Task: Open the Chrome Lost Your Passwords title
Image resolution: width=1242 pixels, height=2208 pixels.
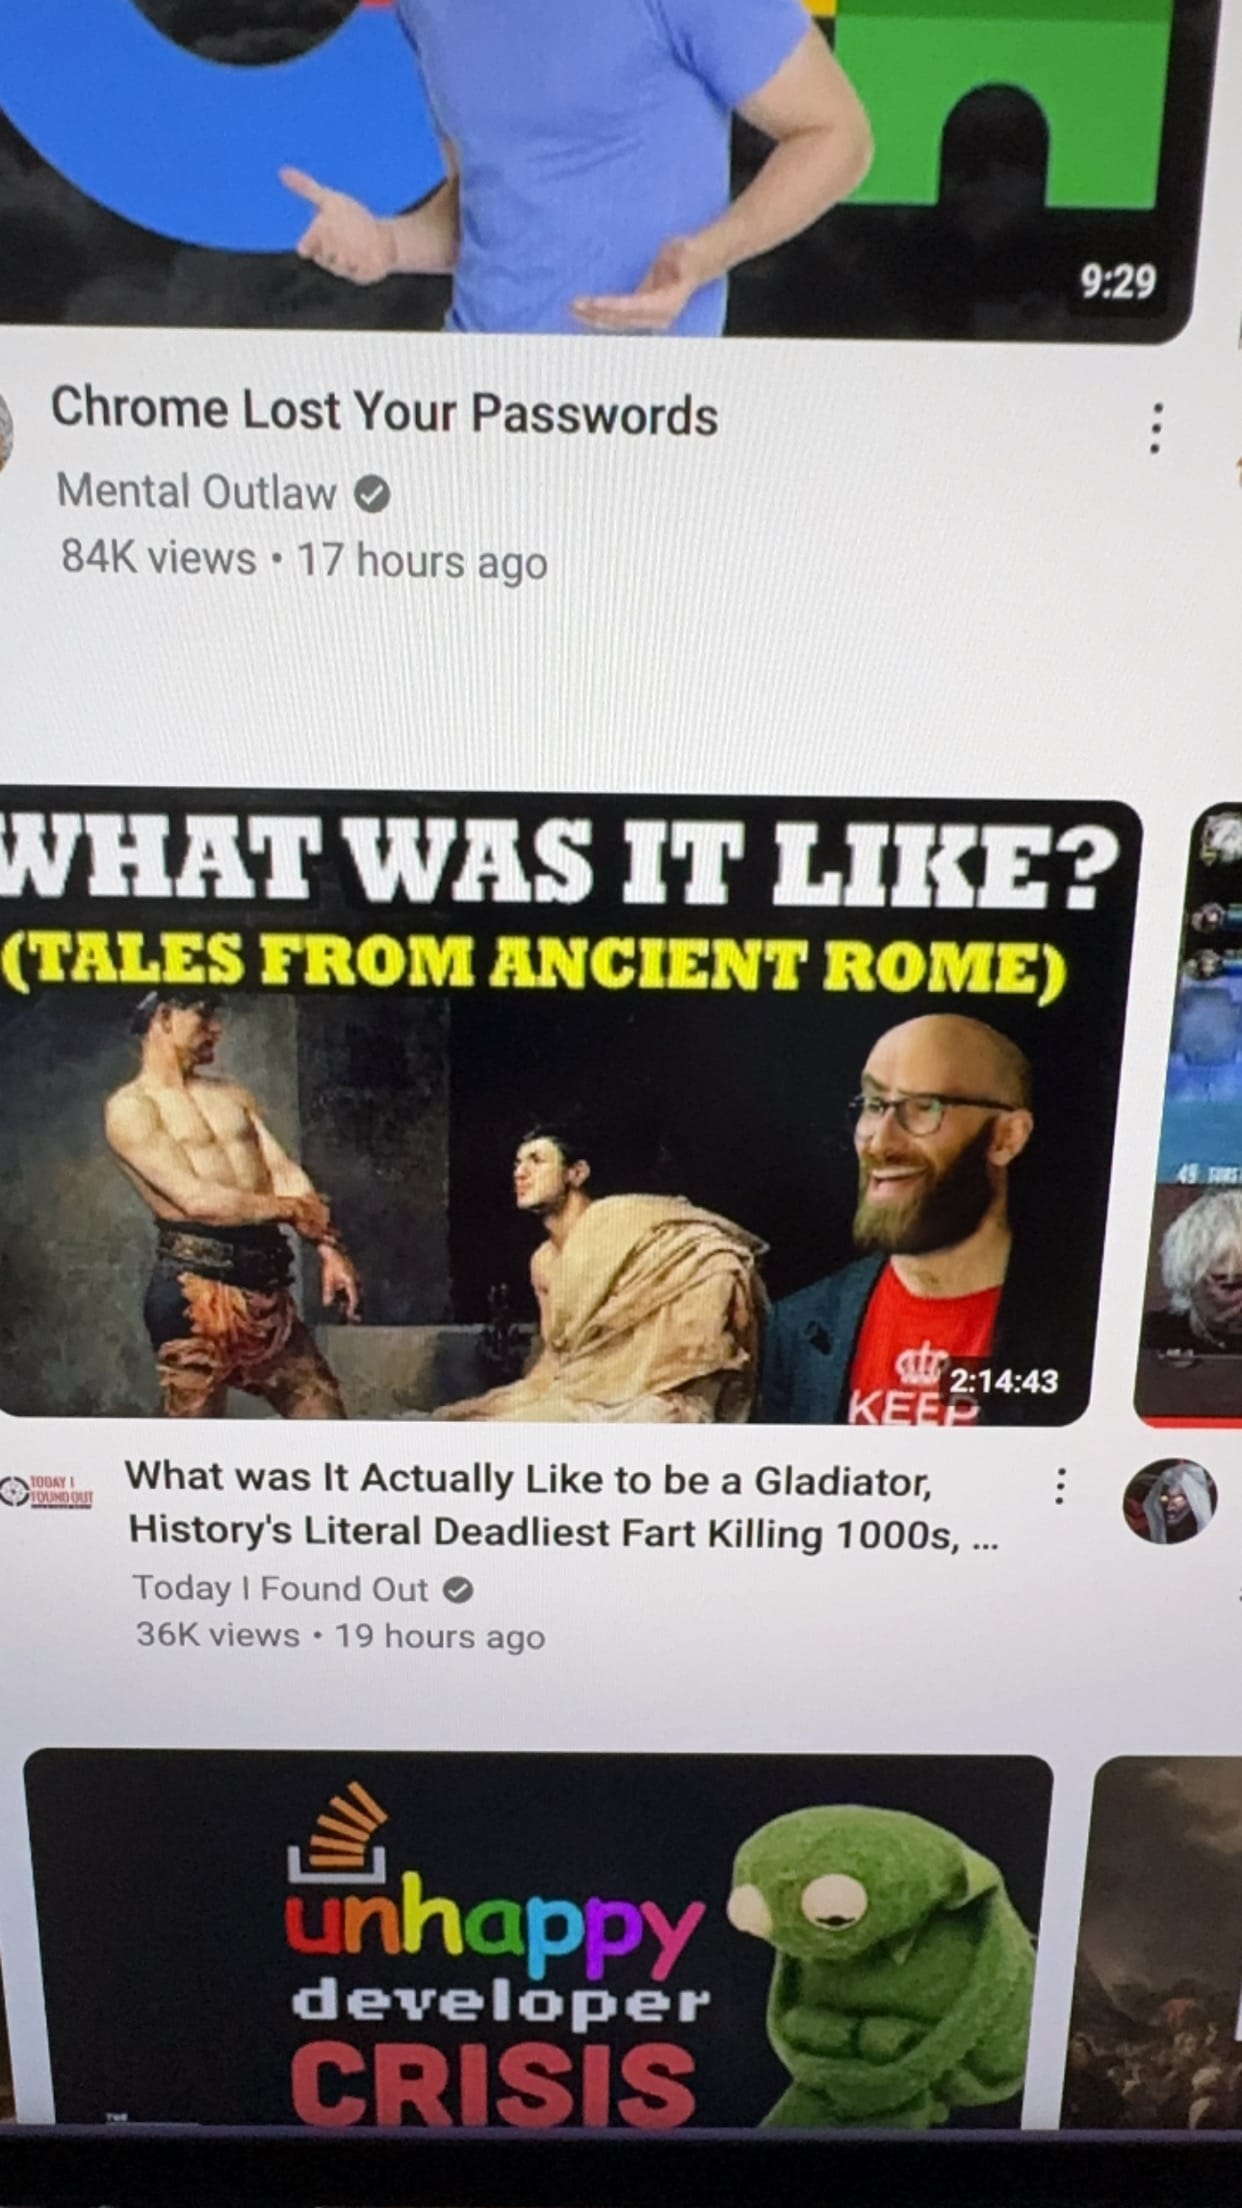Action: point(384,411)
